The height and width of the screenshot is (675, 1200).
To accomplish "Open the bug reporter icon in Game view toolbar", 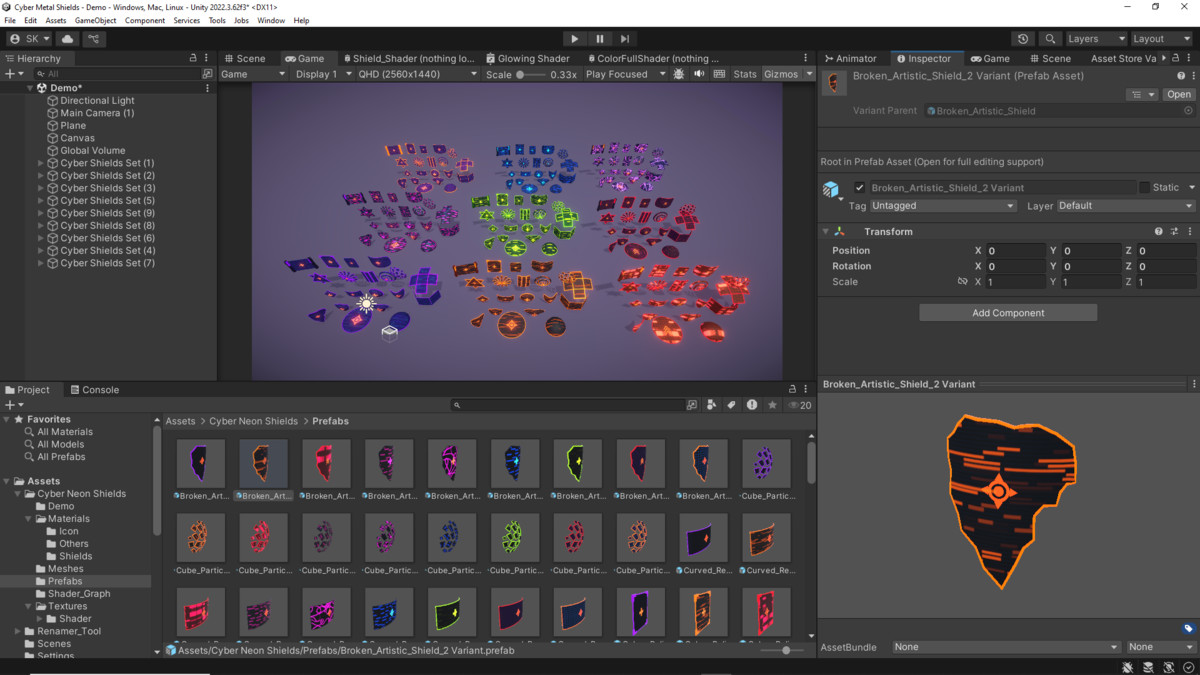I will 677,73.
